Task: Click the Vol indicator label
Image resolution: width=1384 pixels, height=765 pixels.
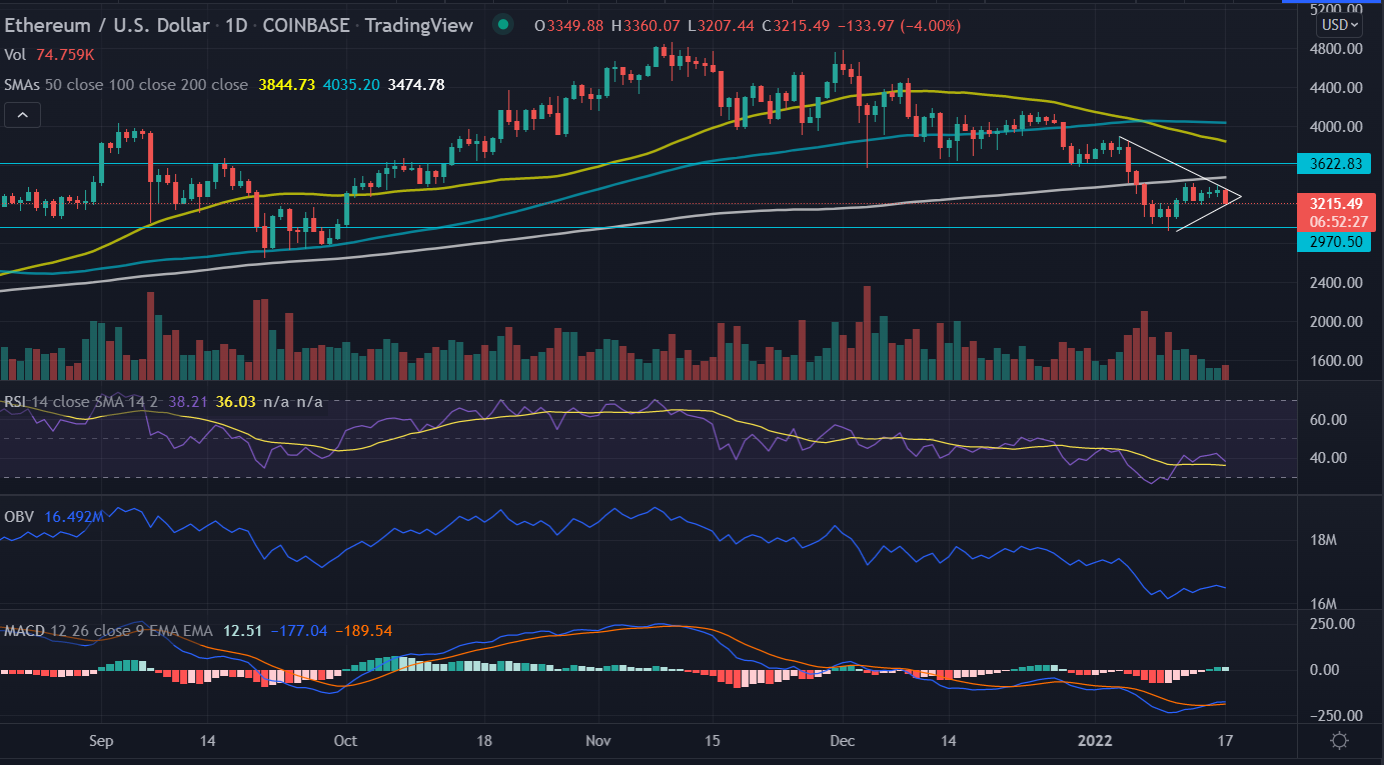Action: coord(15,56)
